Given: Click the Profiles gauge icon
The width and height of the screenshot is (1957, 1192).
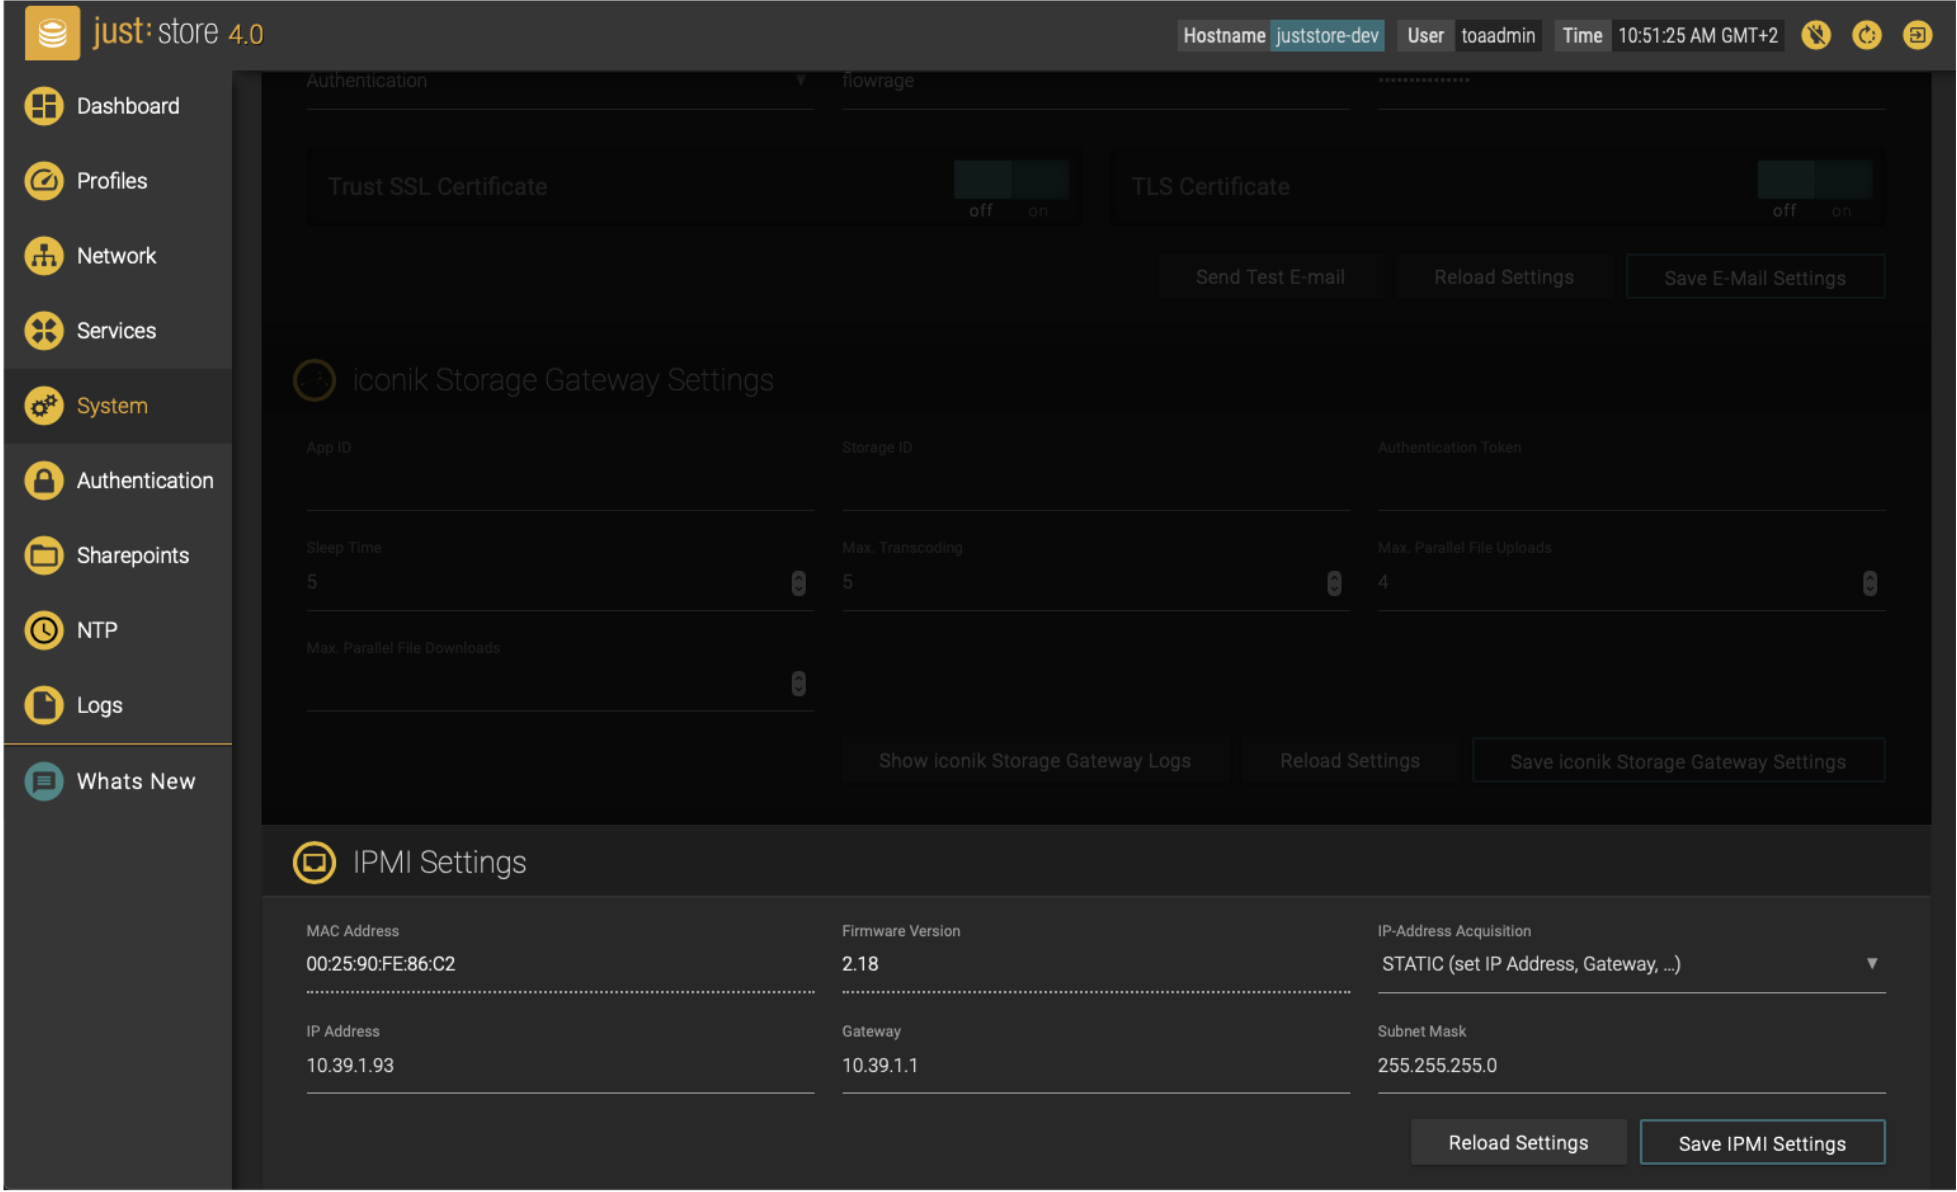Looking at the screenshot, I should [x=44, y=181].
